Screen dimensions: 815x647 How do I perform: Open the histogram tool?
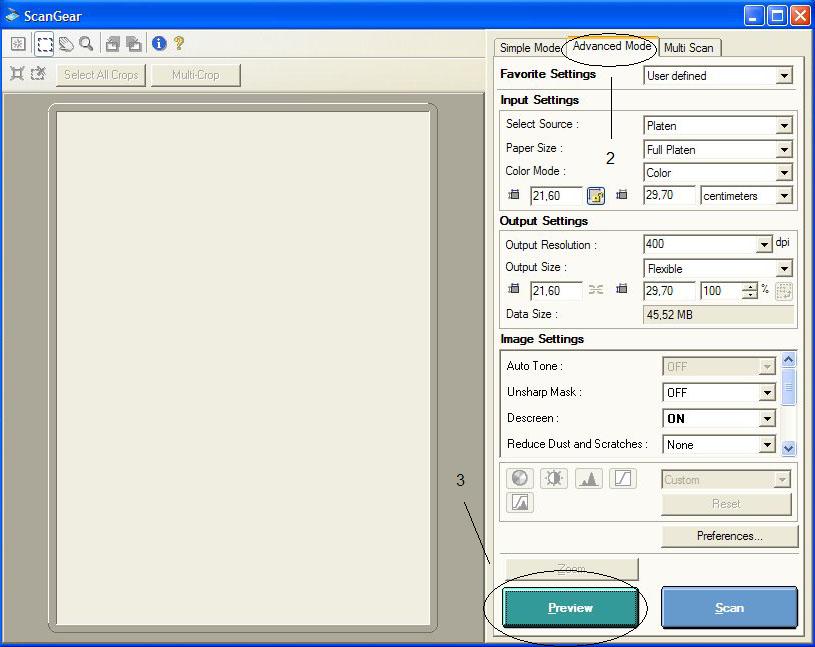coord(588,478)
